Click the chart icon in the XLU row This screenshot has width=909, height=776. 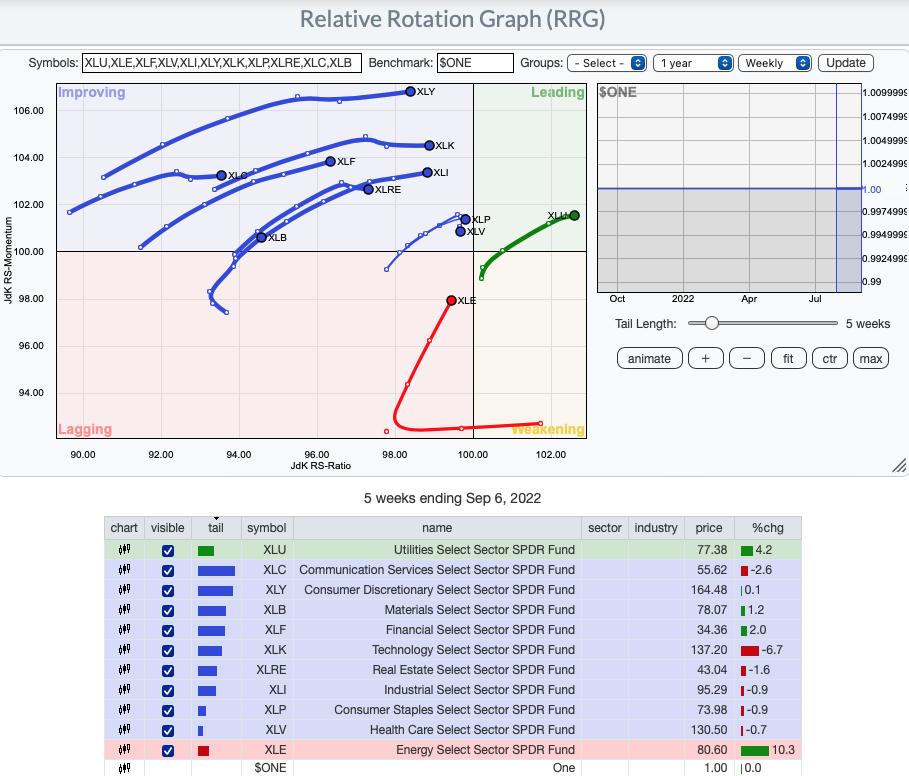(x=124, y=550)
